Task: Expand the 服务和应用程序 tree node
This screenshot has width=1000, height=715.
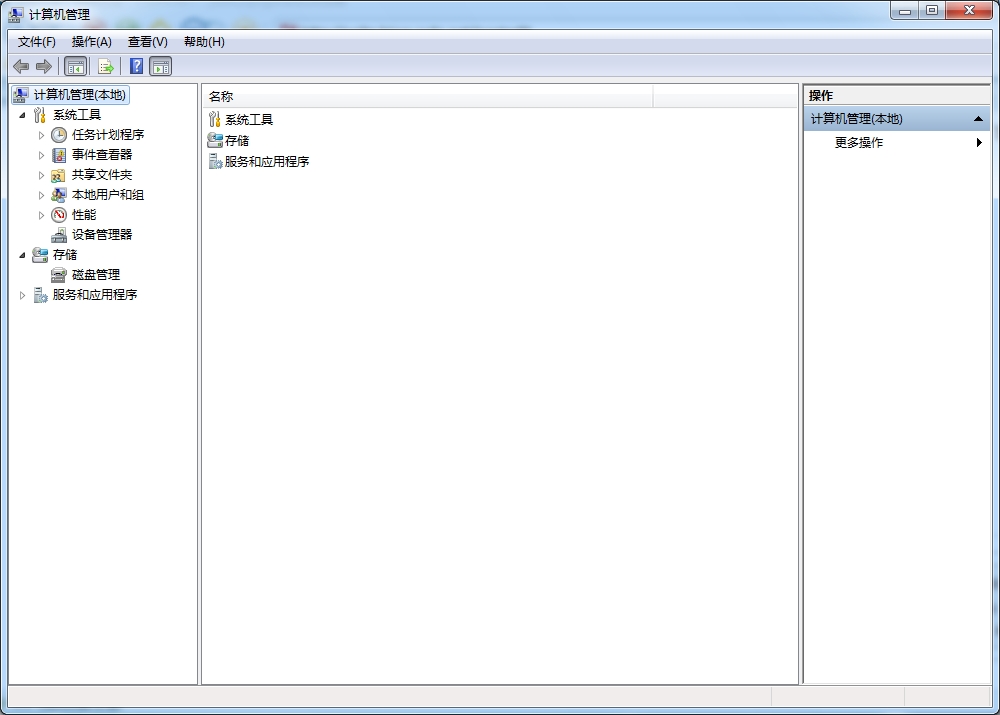Action: pos(22,295)
